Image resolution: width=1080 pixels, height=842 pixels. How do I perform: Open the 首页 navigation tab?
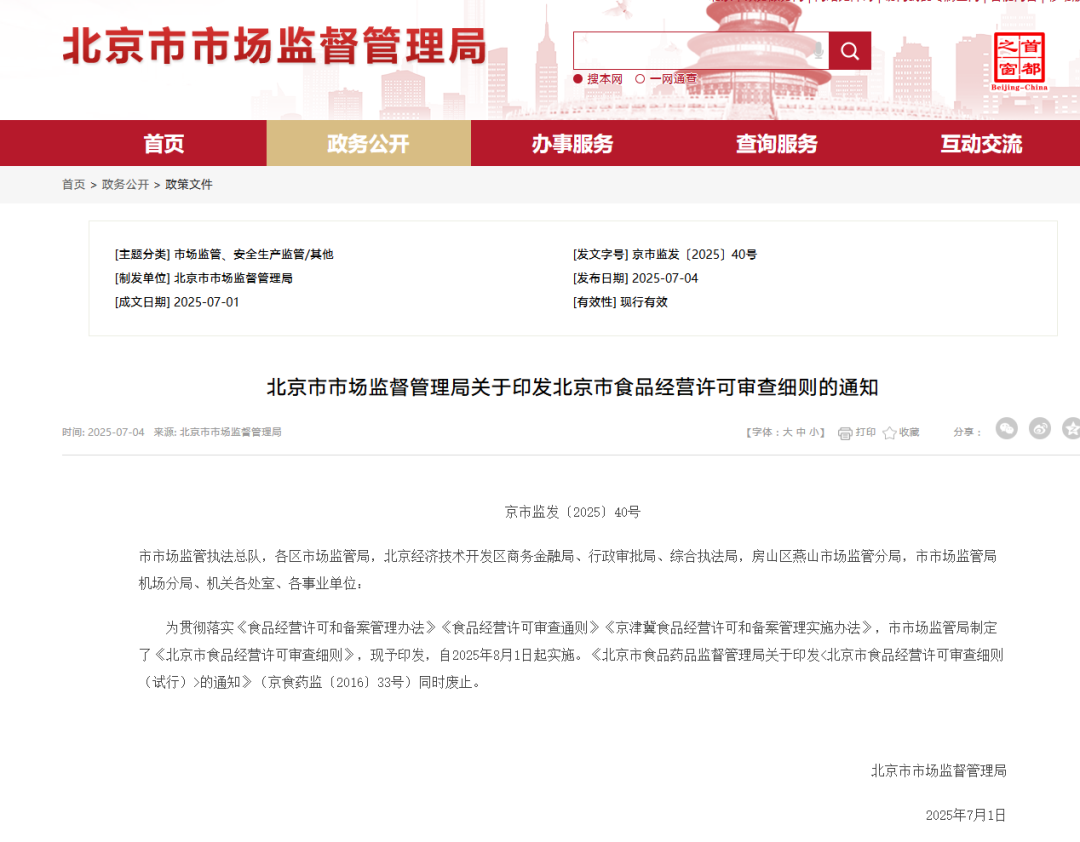(x=164, y=143)
